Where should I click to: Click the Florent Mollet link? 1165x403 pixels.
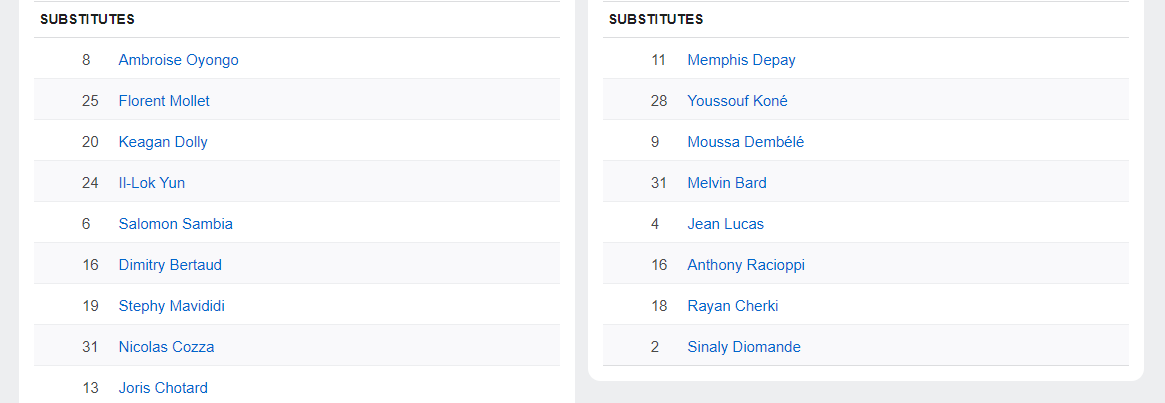coord(164,101)
